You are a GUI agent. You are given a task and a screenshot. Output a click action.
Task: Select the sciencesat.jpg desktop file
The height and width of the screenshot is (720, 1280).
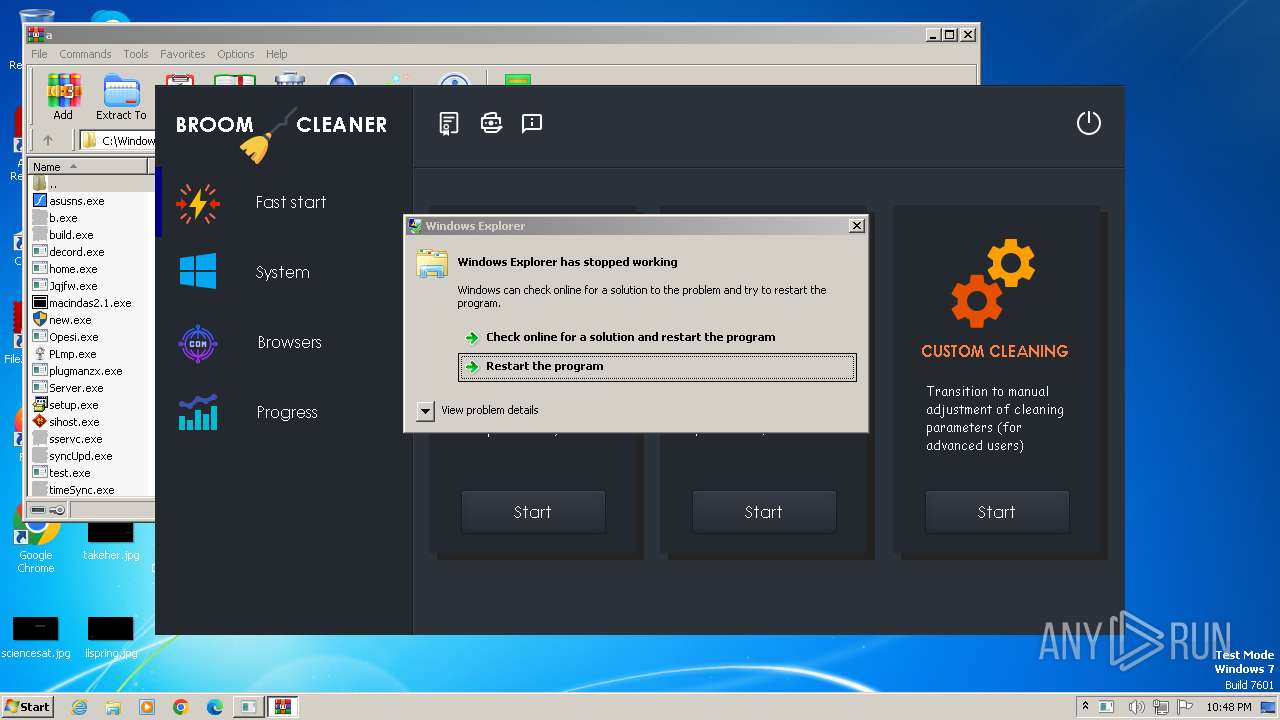pos(35,637)
